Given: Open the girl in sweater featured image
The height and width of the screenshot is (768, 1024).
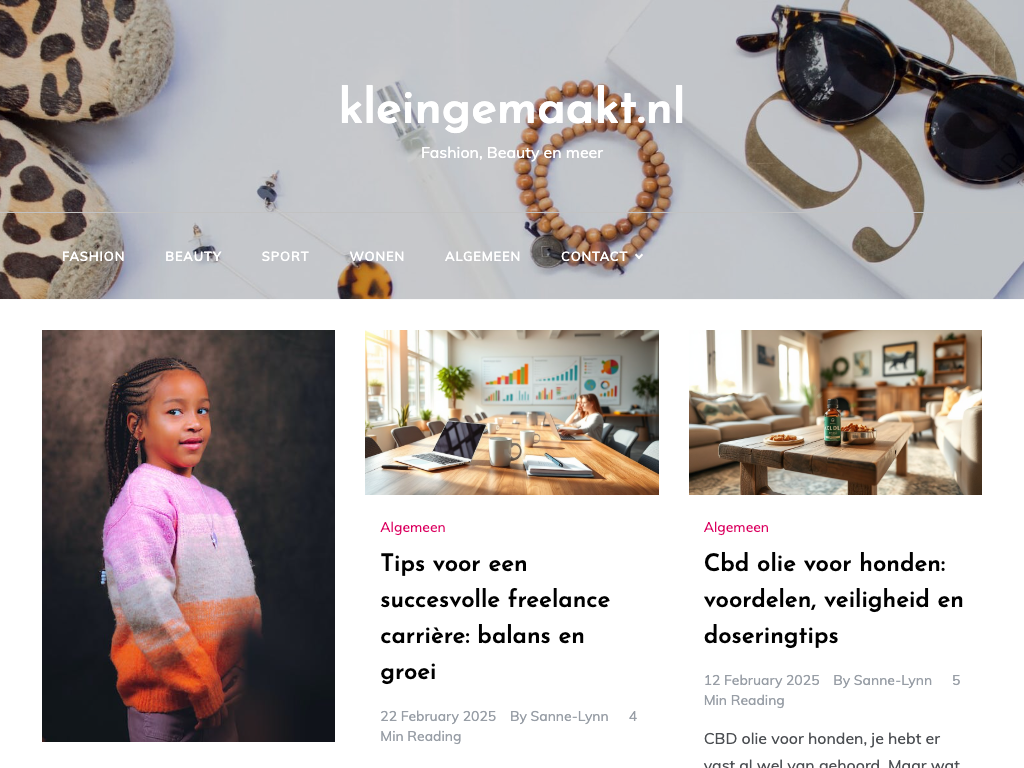Looking at the screenshot, I should [x=189, y=536].
